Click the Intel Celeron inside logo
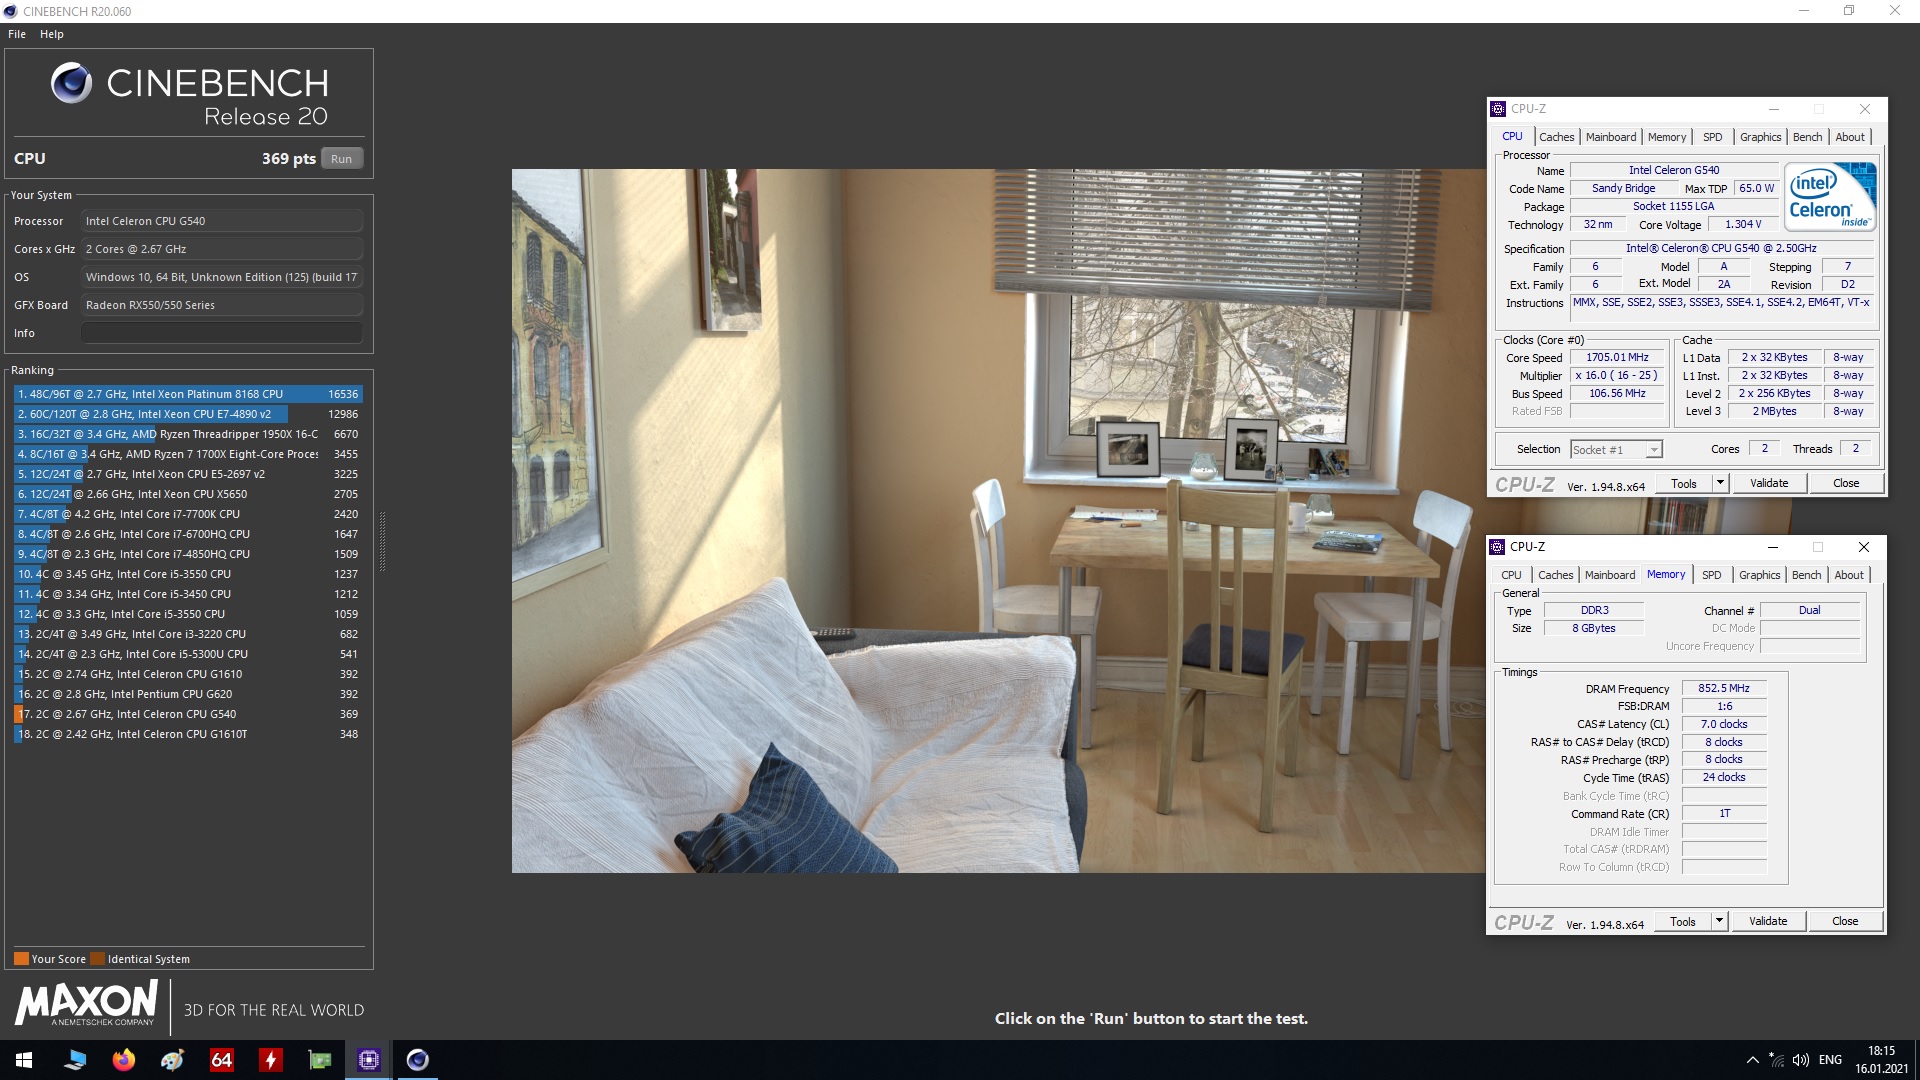 coord(1832,197)
